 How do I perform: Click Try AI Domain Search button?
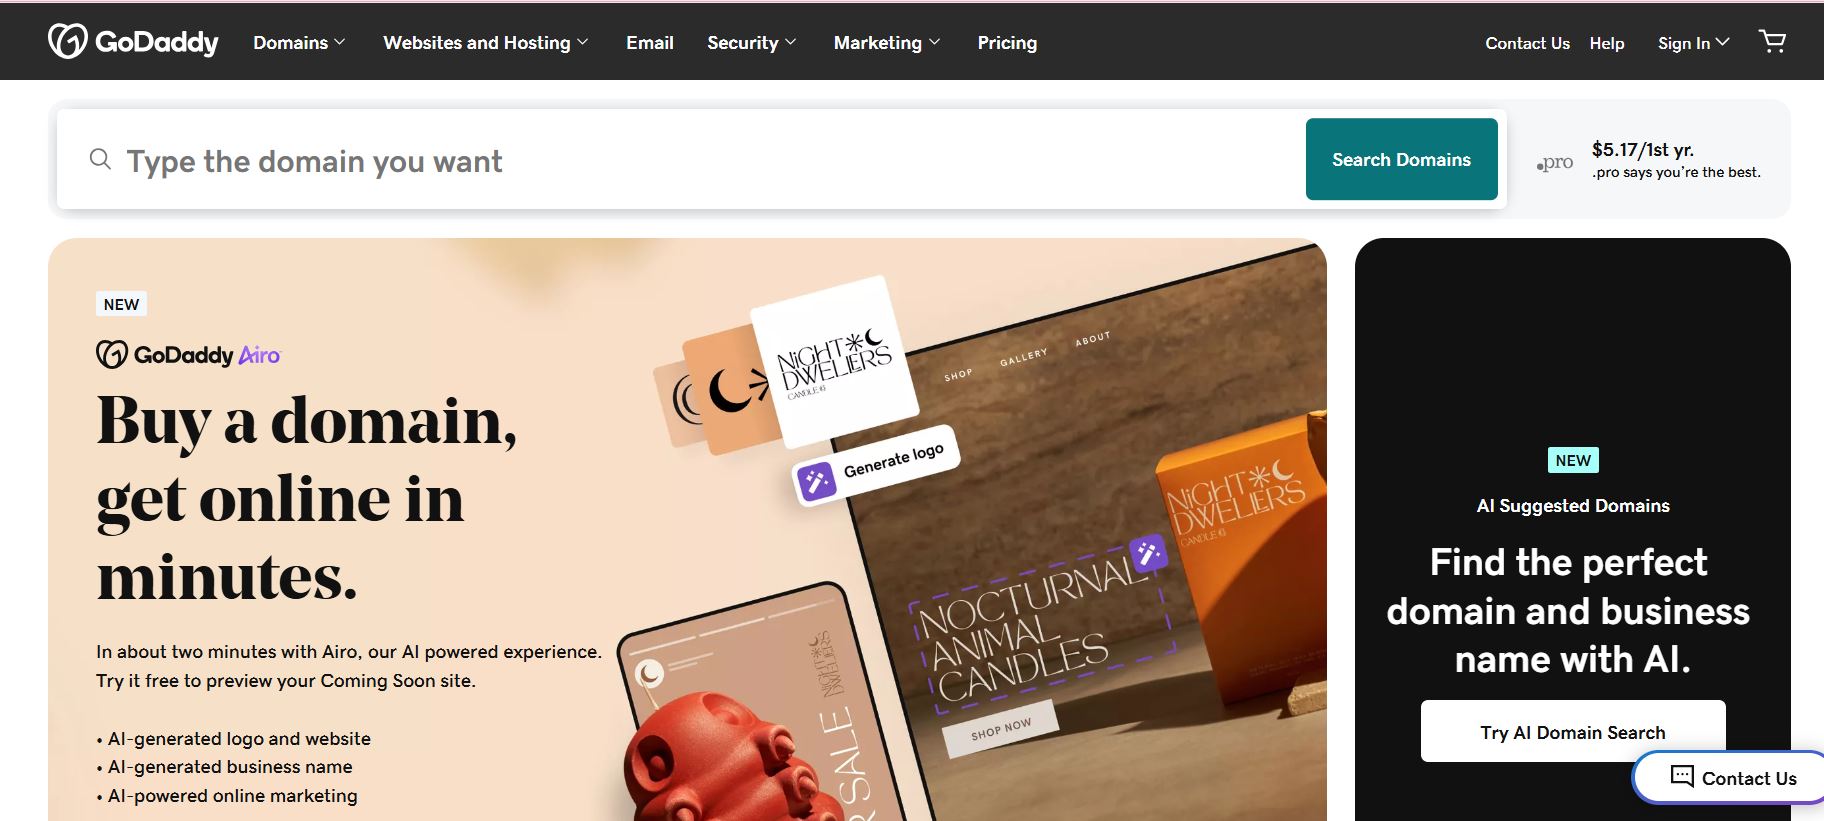tap(1573, 732)
